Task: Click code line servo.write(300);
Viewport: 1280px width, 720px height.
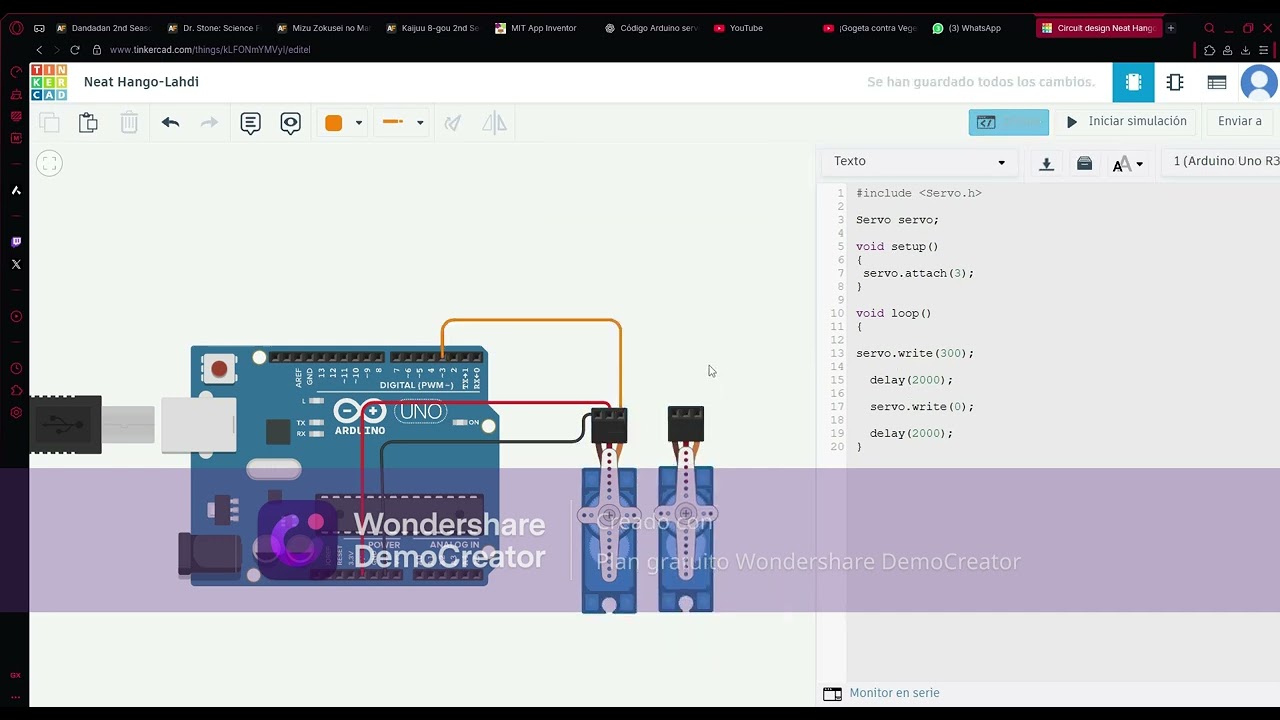Action: pyautogui.click(x=914, y=353)
